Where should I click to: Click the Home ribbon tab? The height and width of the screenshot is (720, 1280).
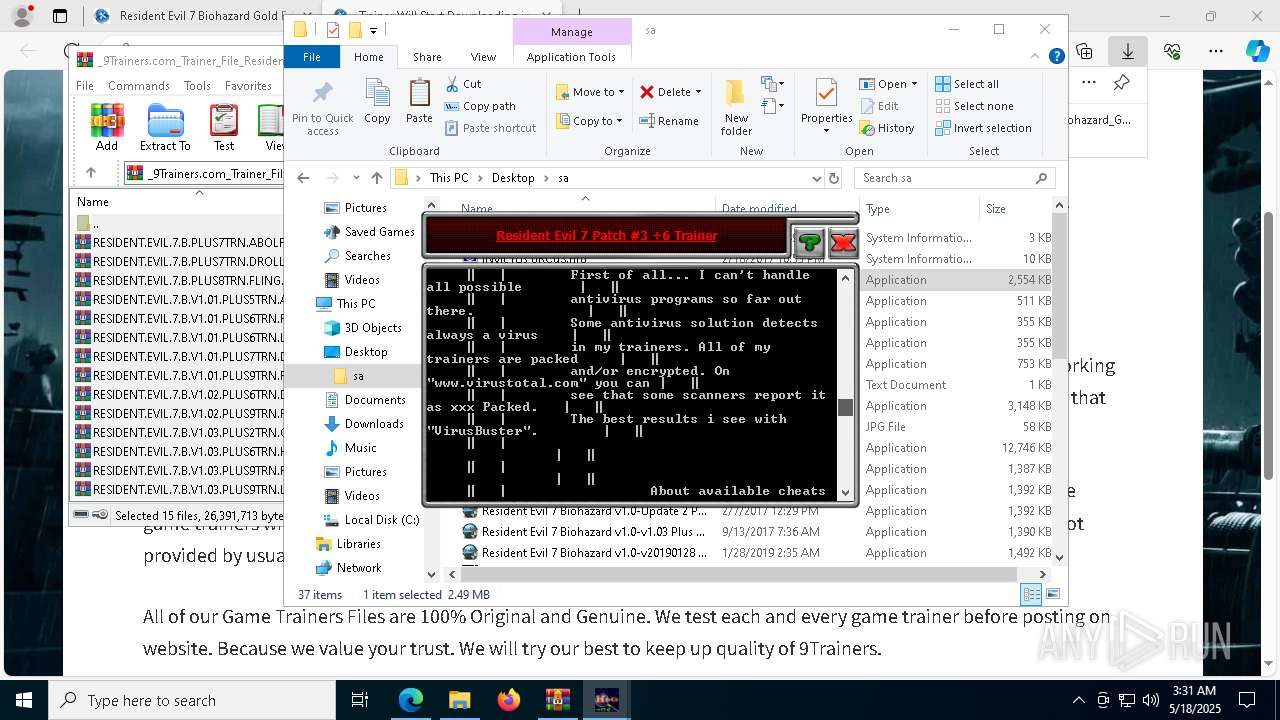[369, 57]
